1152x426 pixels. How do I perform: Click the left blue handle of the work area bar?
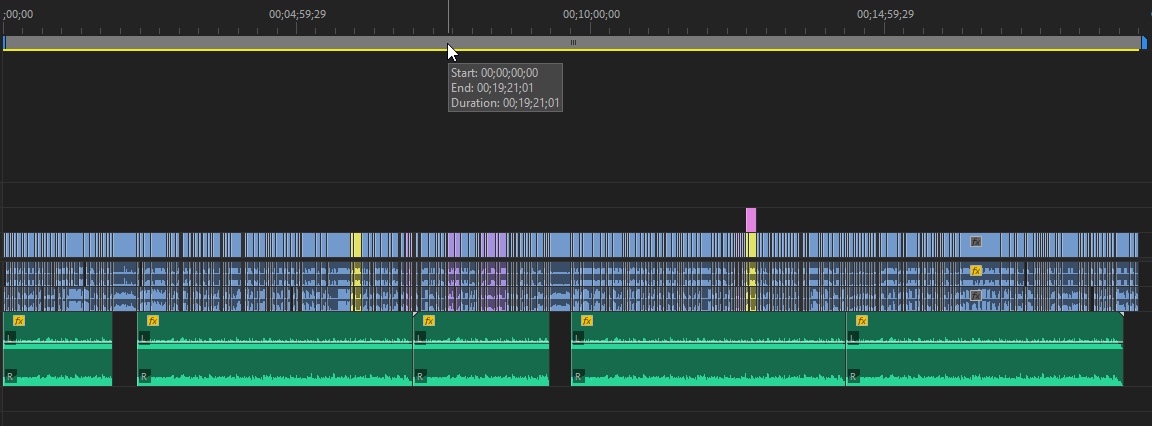pyautogui.click(x=5, y=43)
